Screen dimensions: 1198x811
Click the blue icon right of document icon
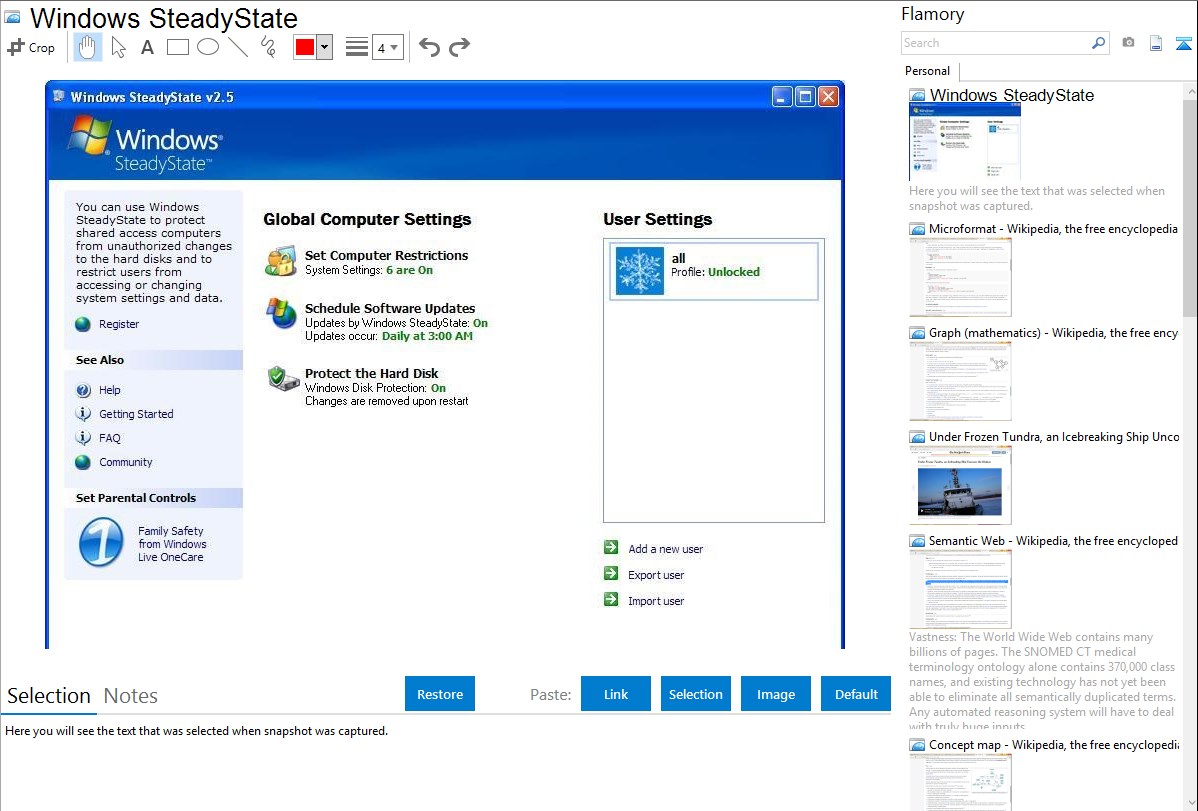[1183, 43]
